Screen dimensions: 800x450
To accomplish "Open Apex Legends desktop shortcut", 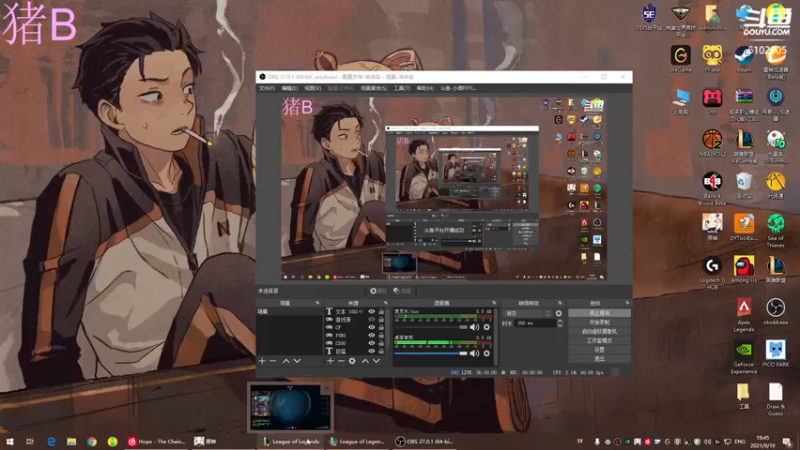I will pyautogui.click(x=744, y=315).
